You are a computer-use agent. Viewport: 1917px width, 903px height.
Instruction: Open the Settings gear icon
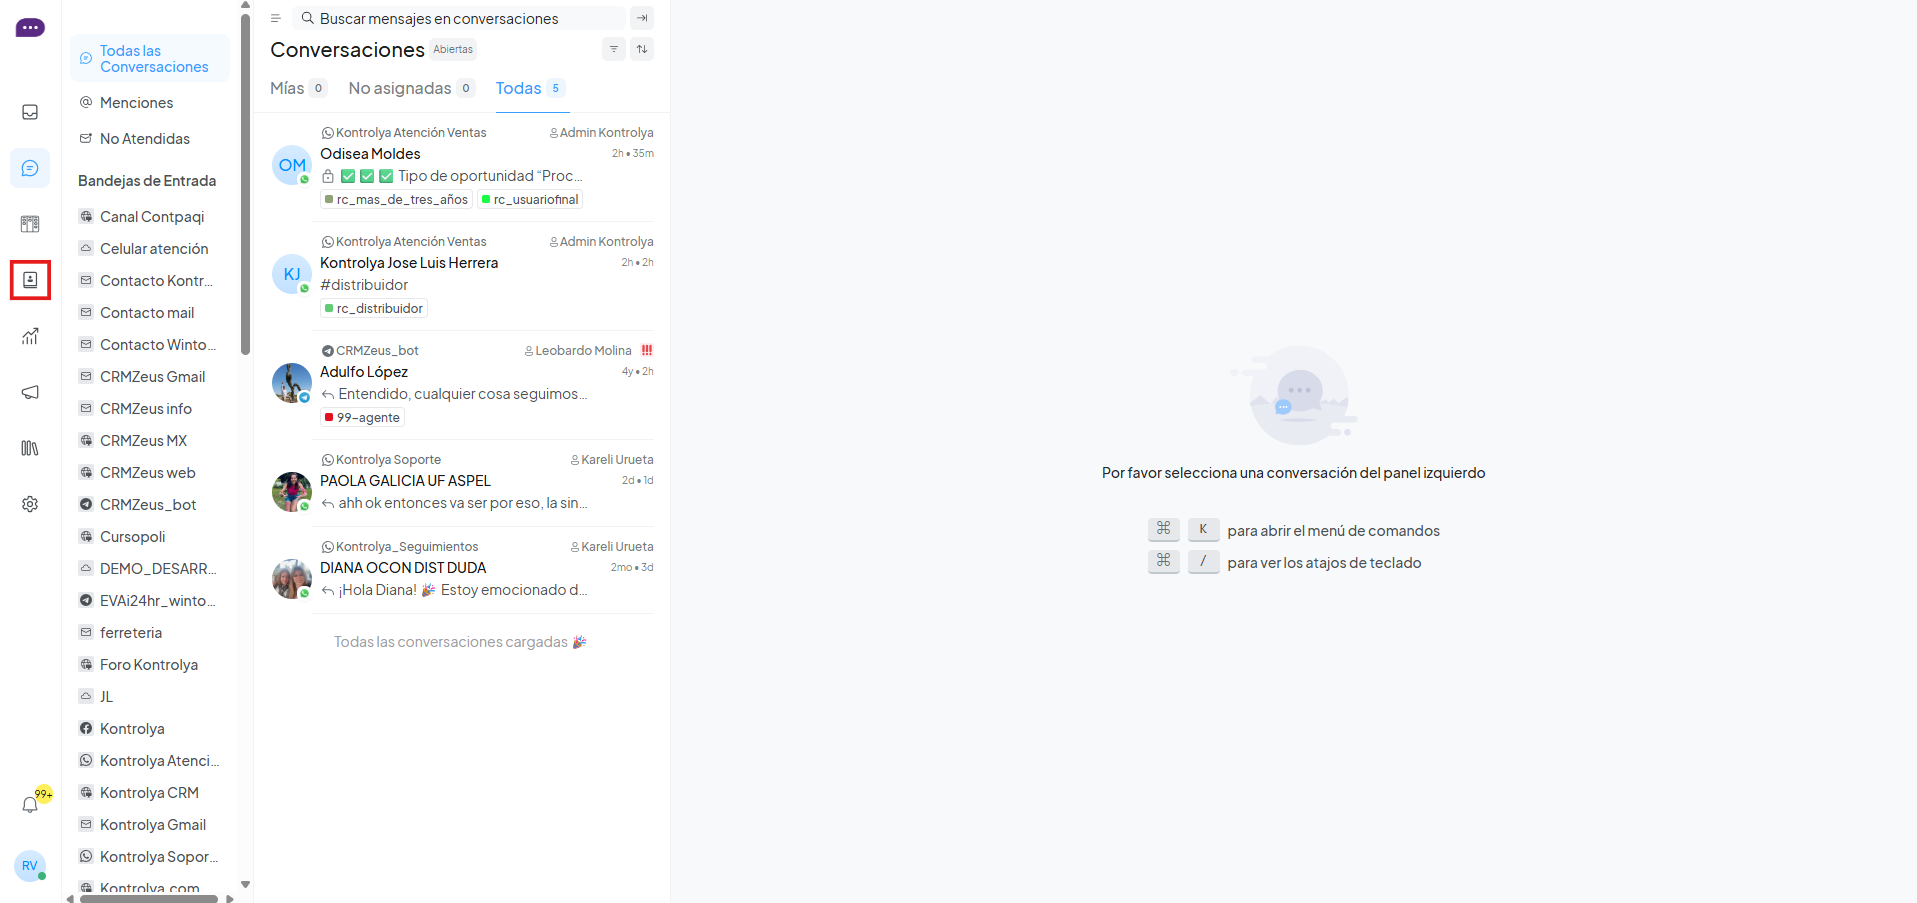(30, 504)
